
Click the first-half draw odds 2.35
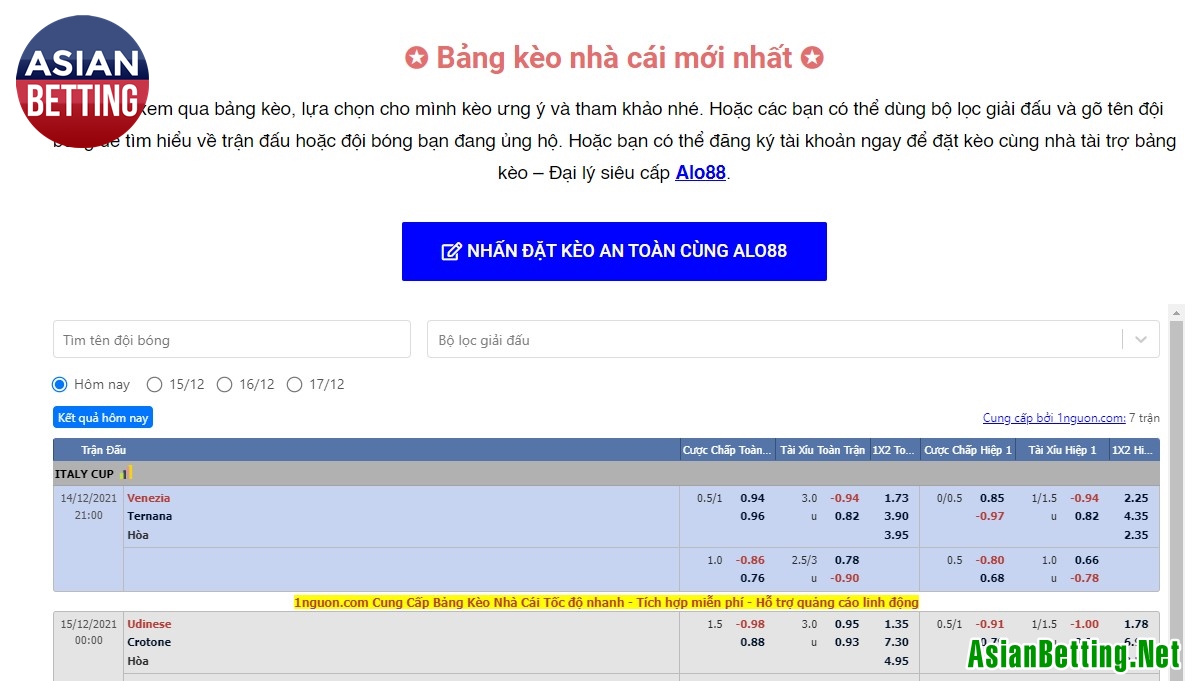(1136, 535)
